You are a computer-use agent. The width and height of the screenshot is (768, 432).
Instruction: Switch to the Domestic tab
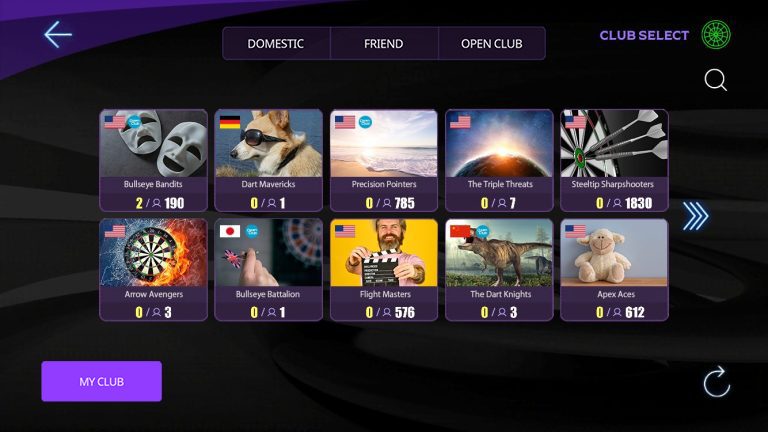[276, 44]
